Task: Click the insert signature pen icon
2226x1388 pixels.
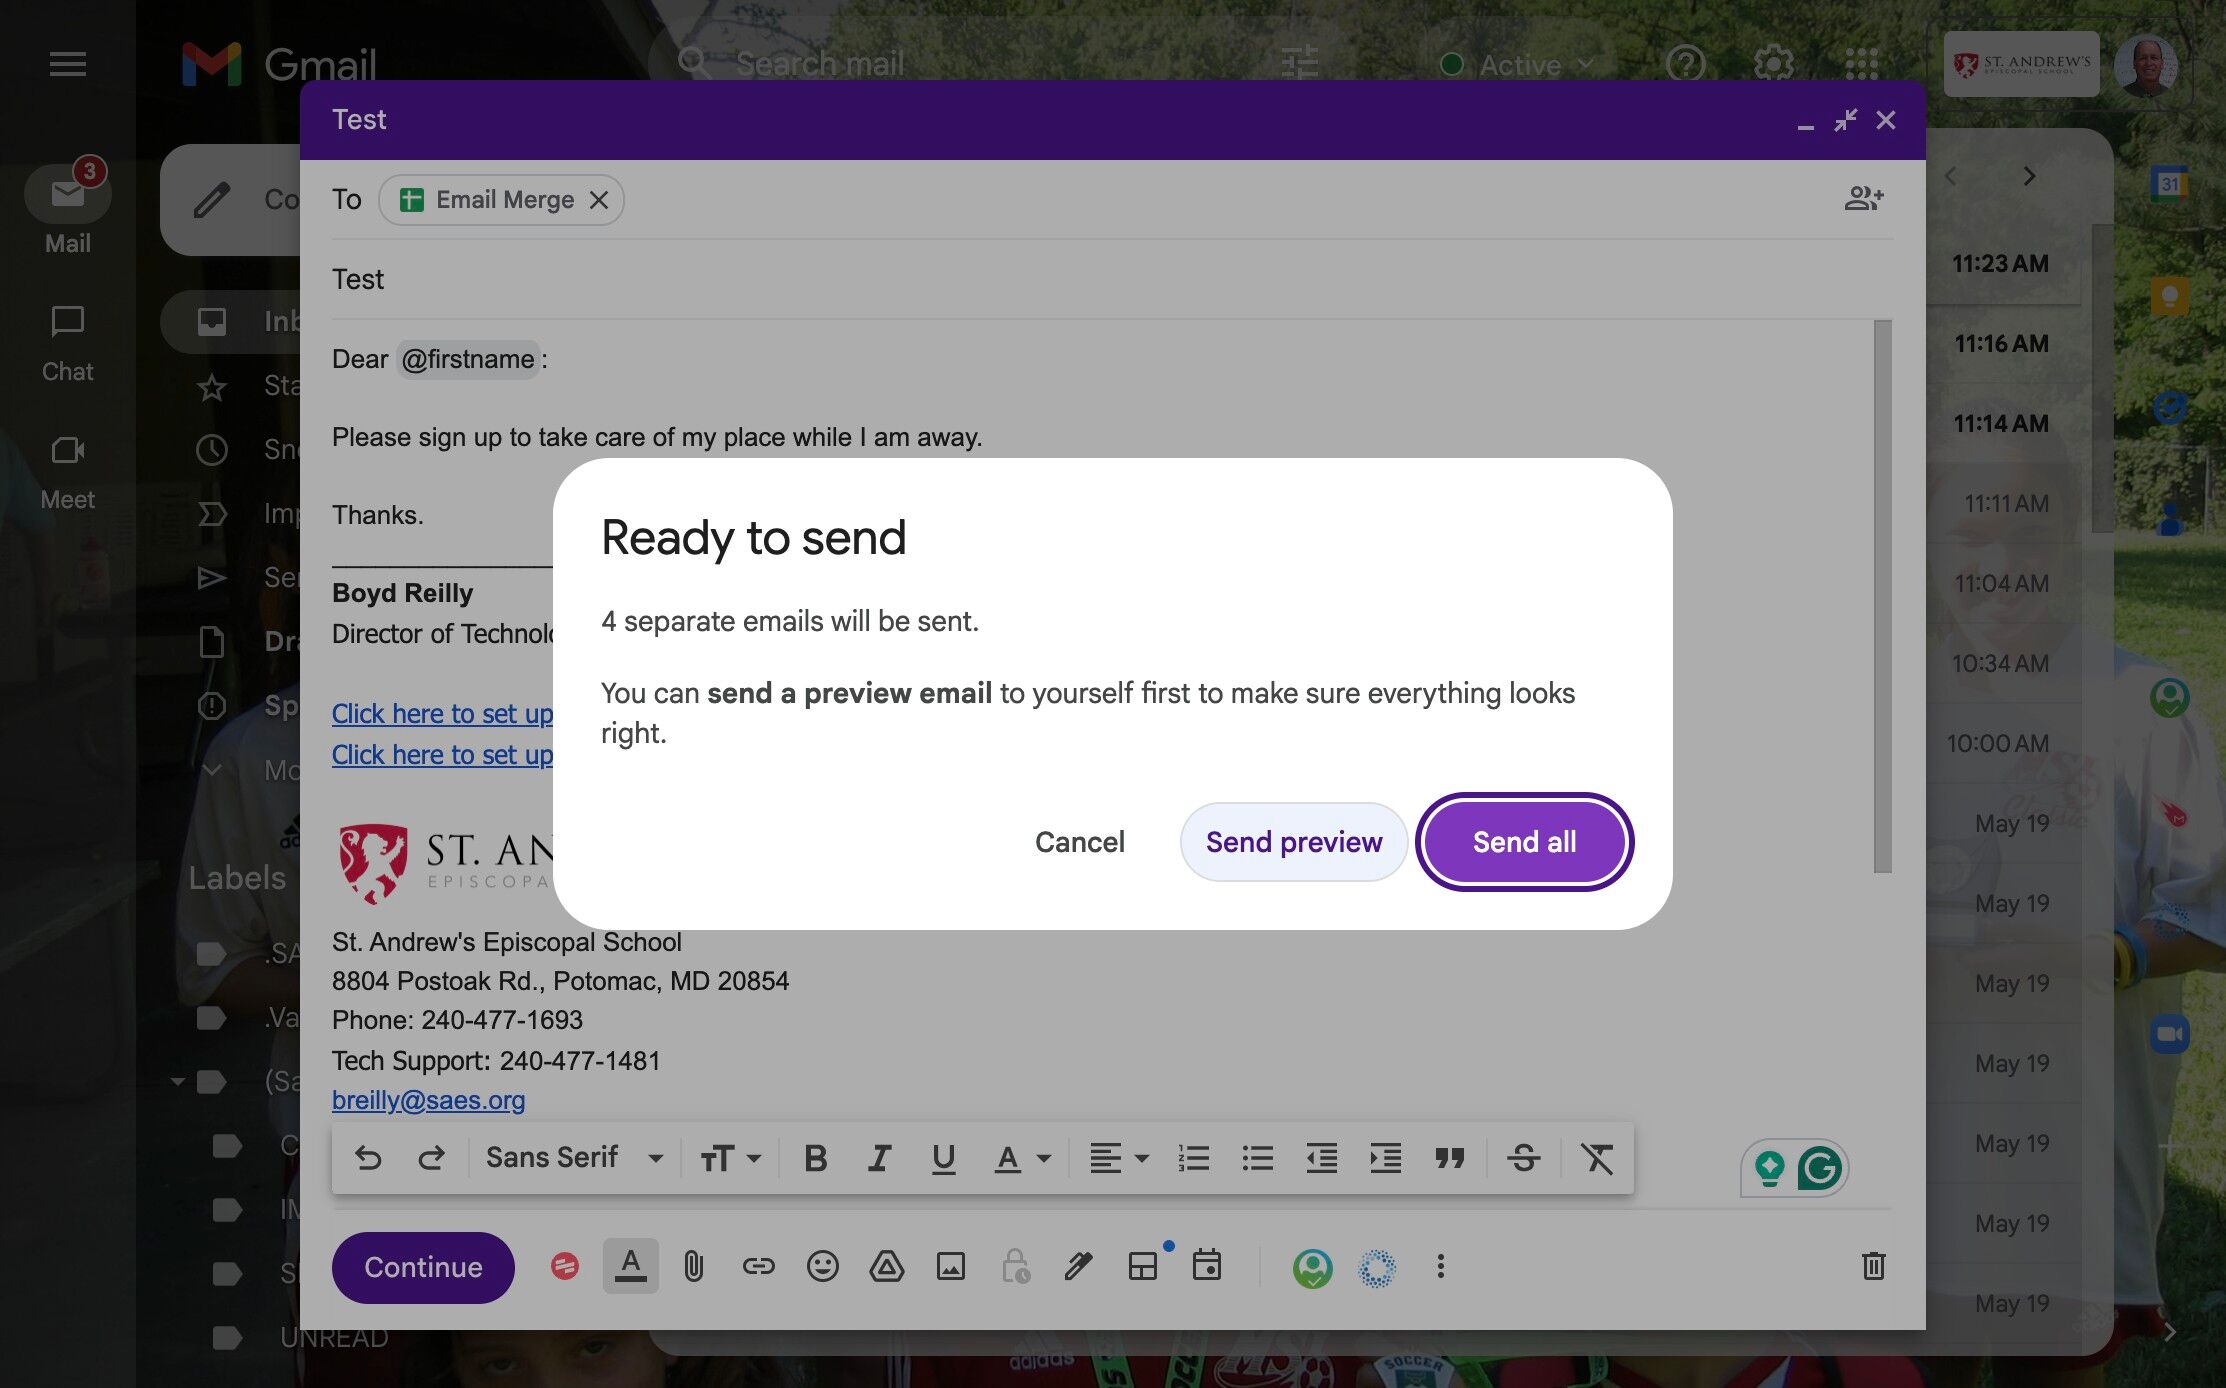Action: click(1078, 1267)
